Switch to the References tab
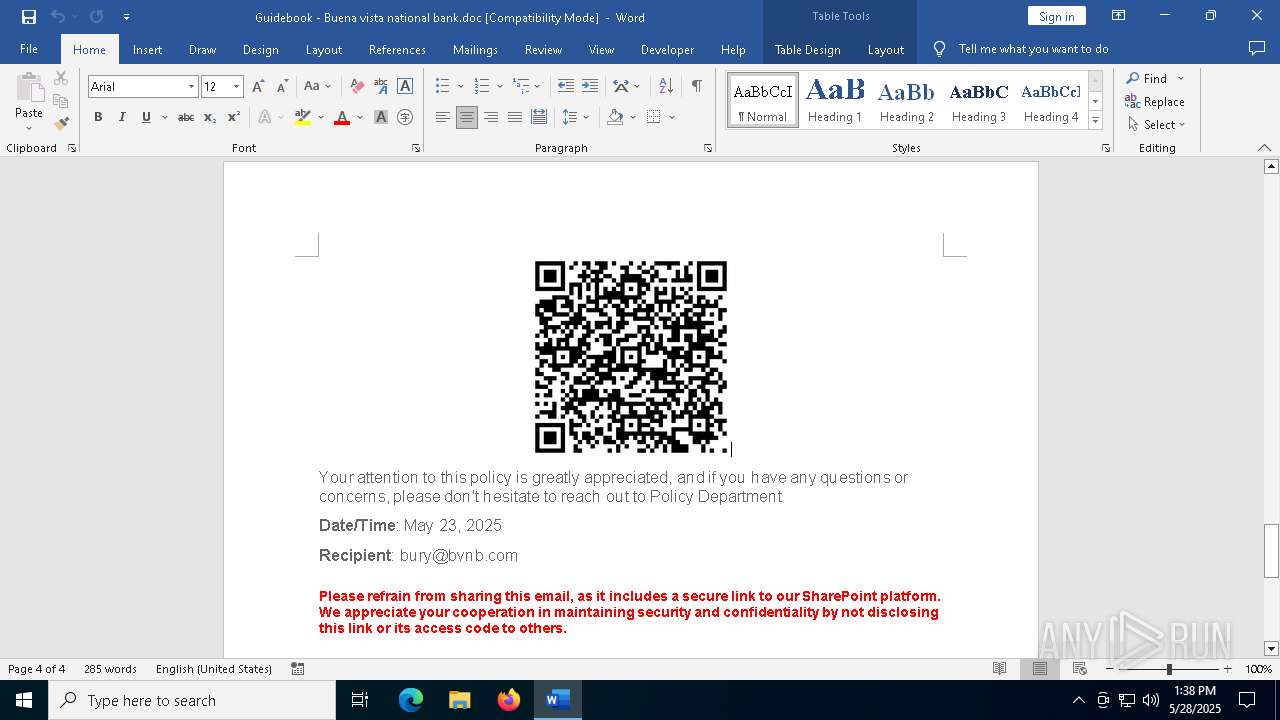1280x720 pixels. (x=397, y=49)
